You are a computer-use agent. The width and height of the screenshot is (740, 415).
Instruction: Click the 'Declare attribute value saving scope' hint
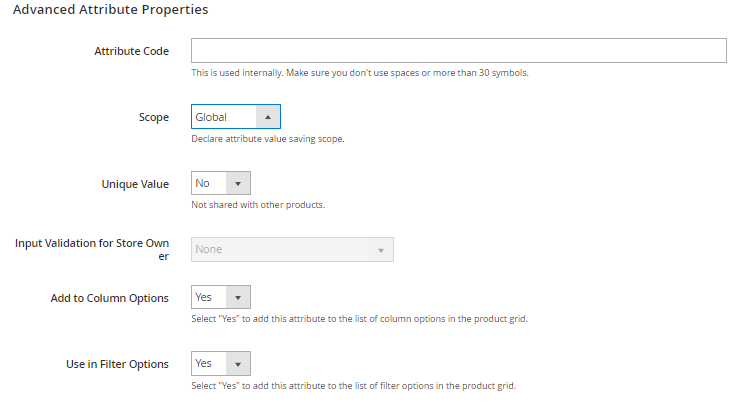pos(267,139)
